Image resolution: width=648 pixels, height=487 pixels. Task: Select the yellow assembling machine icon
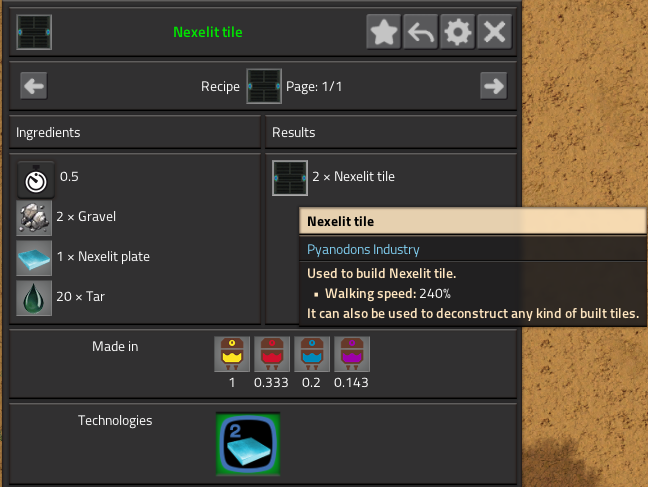pyautogui.click(x=232, y=354)
